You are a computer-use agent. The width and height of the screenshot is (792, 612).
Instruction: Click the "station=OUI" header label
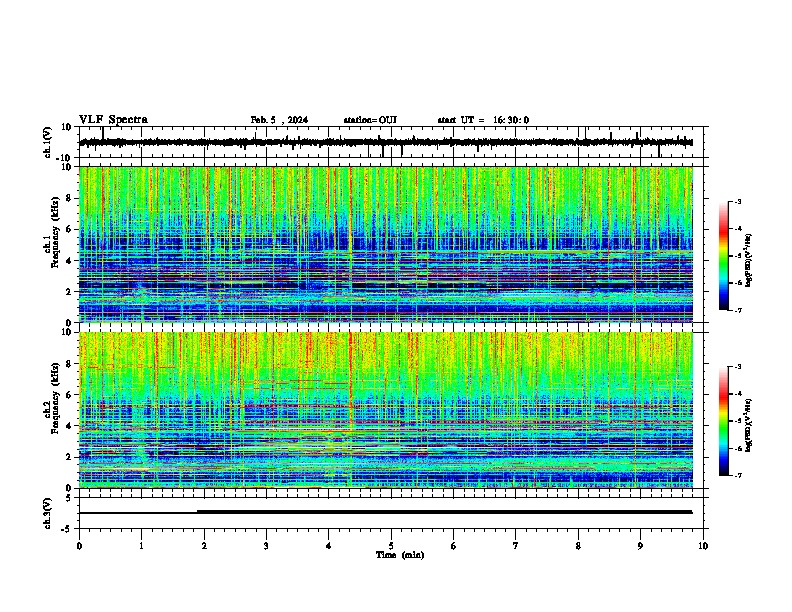[x=370, y=120]
